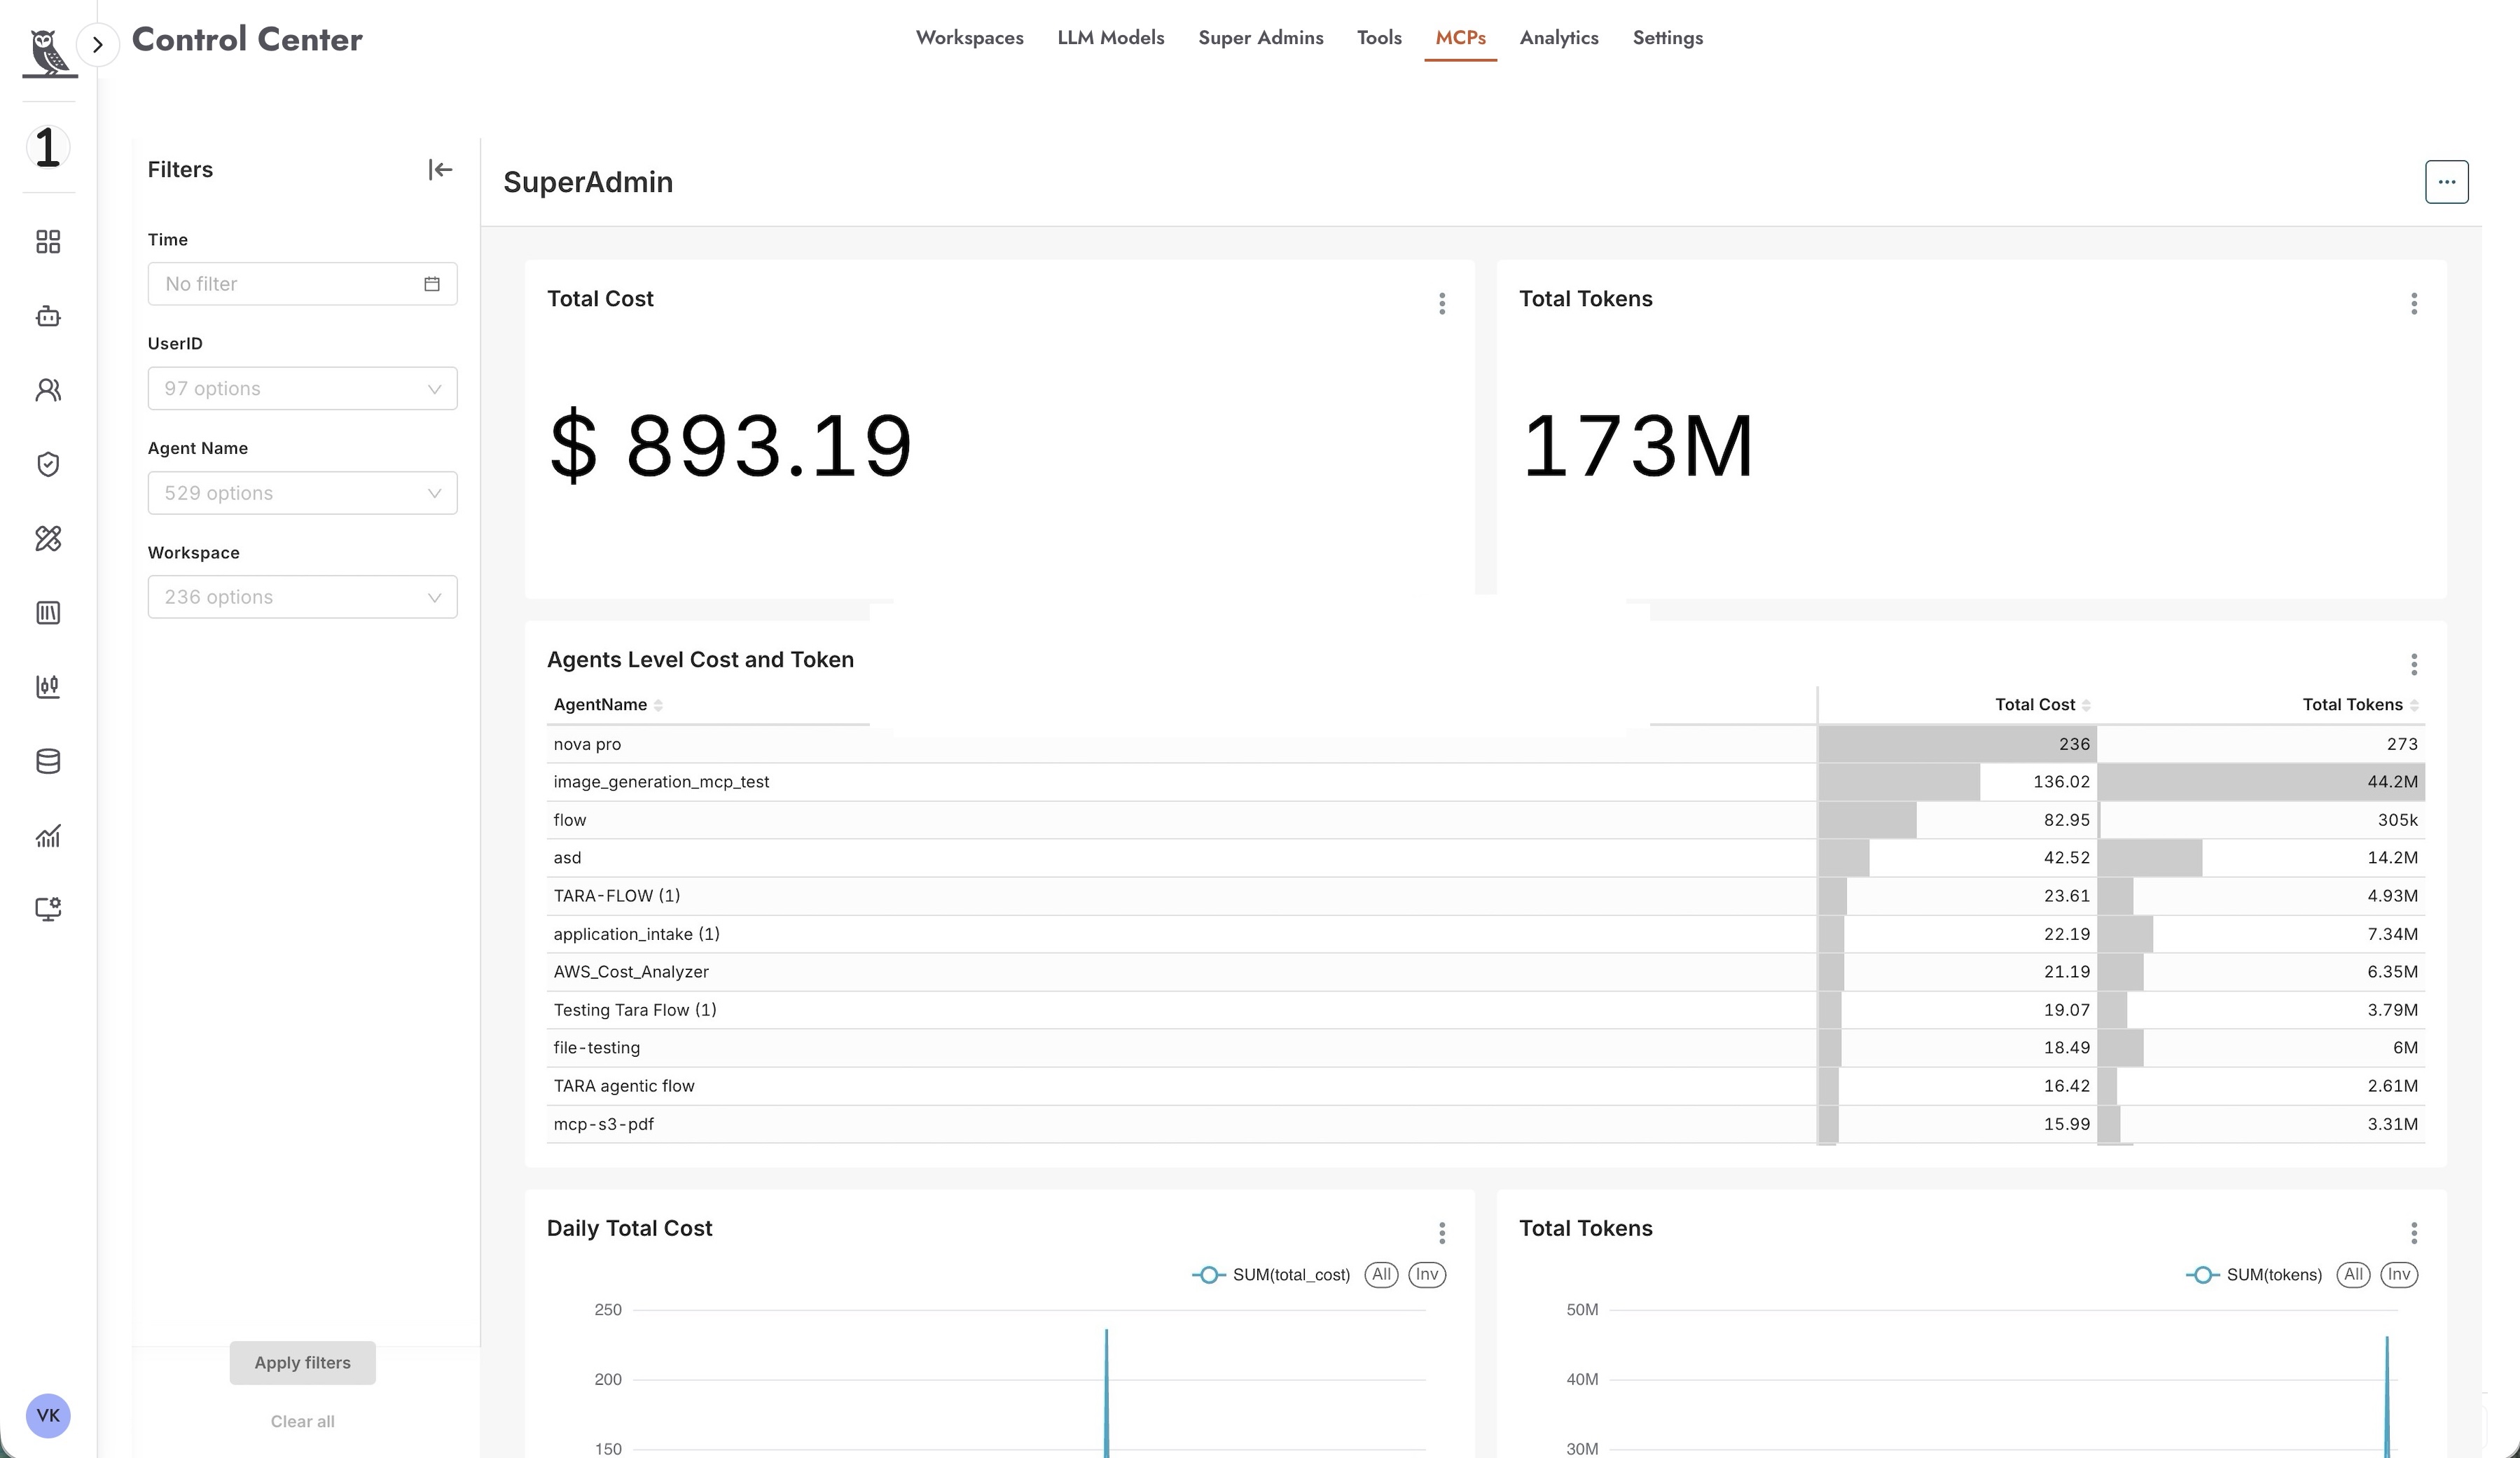Screen dimensions: 2520x1458
Task: Open the robot agents icon in sidebar
Action: point(48,316)
